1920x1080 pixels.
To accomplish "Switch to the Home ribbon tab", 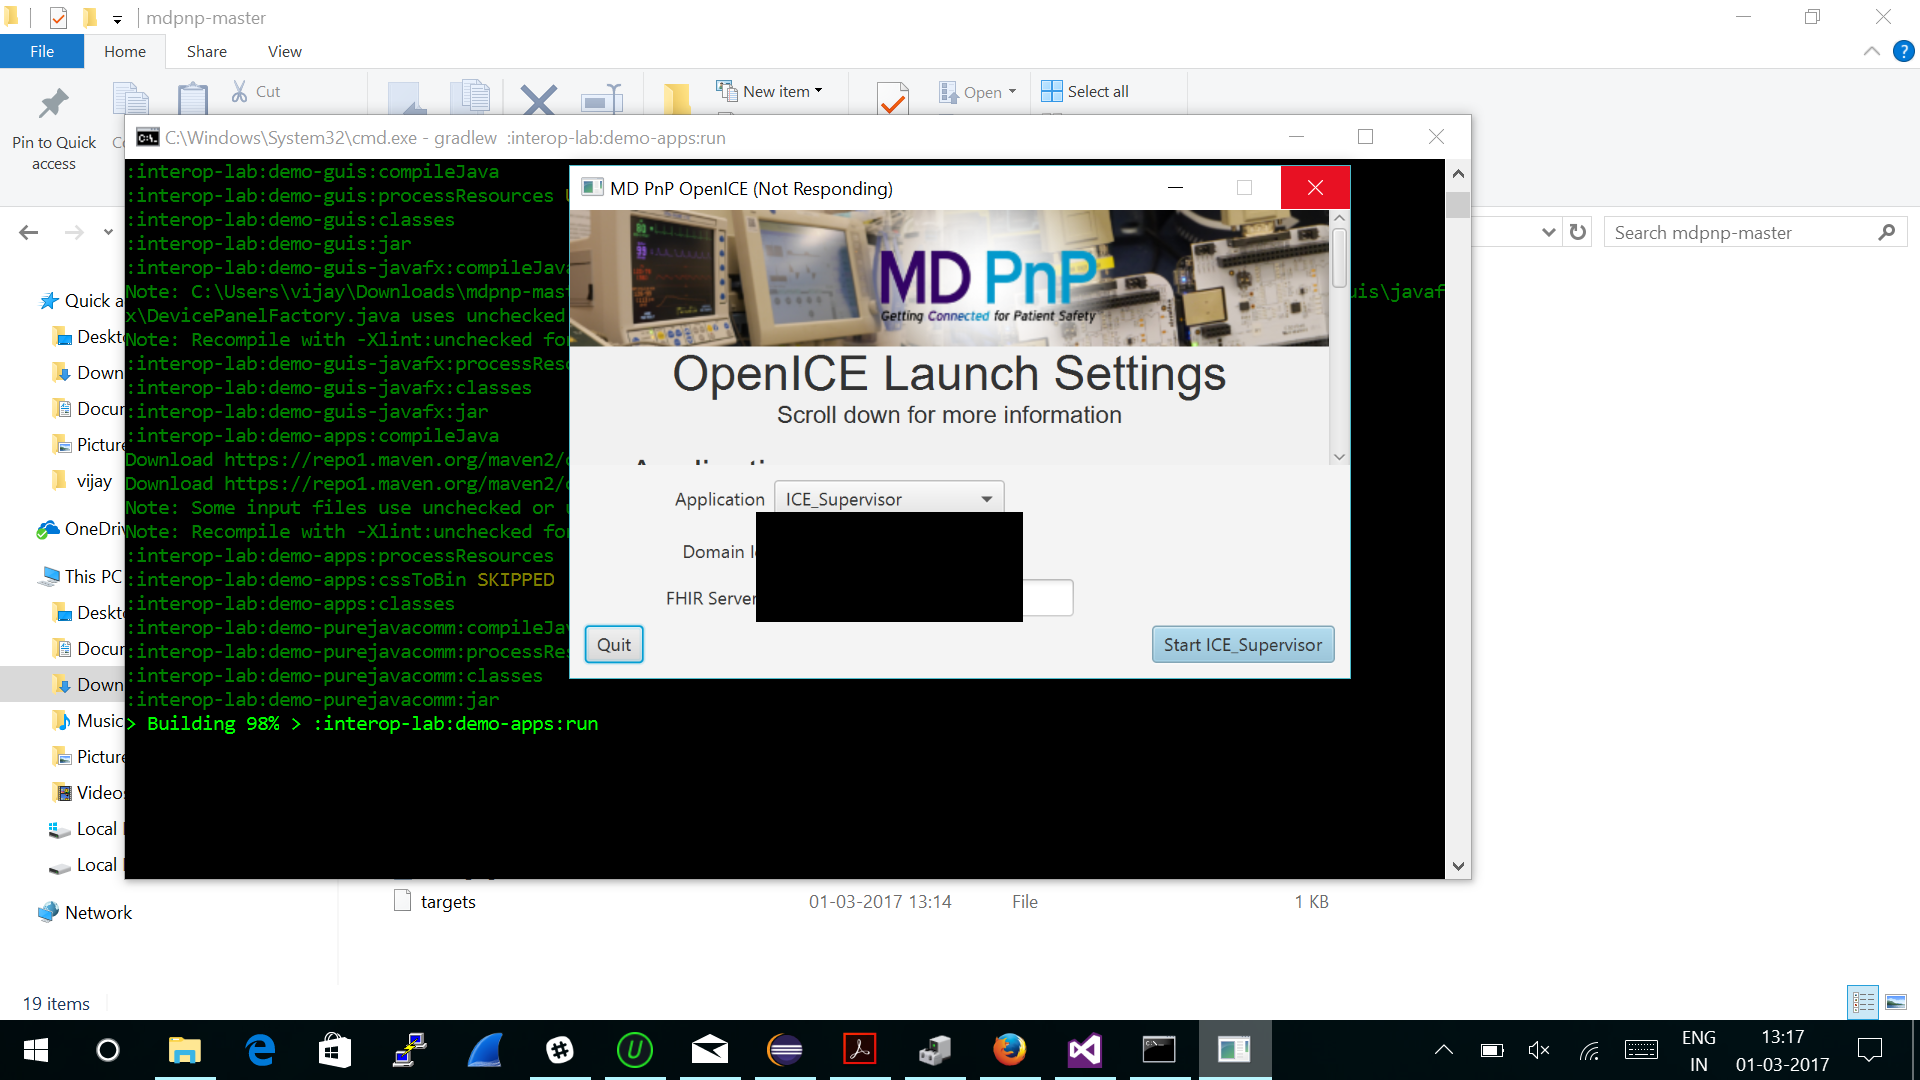I will pyautogui.click(x=125, y=51).
